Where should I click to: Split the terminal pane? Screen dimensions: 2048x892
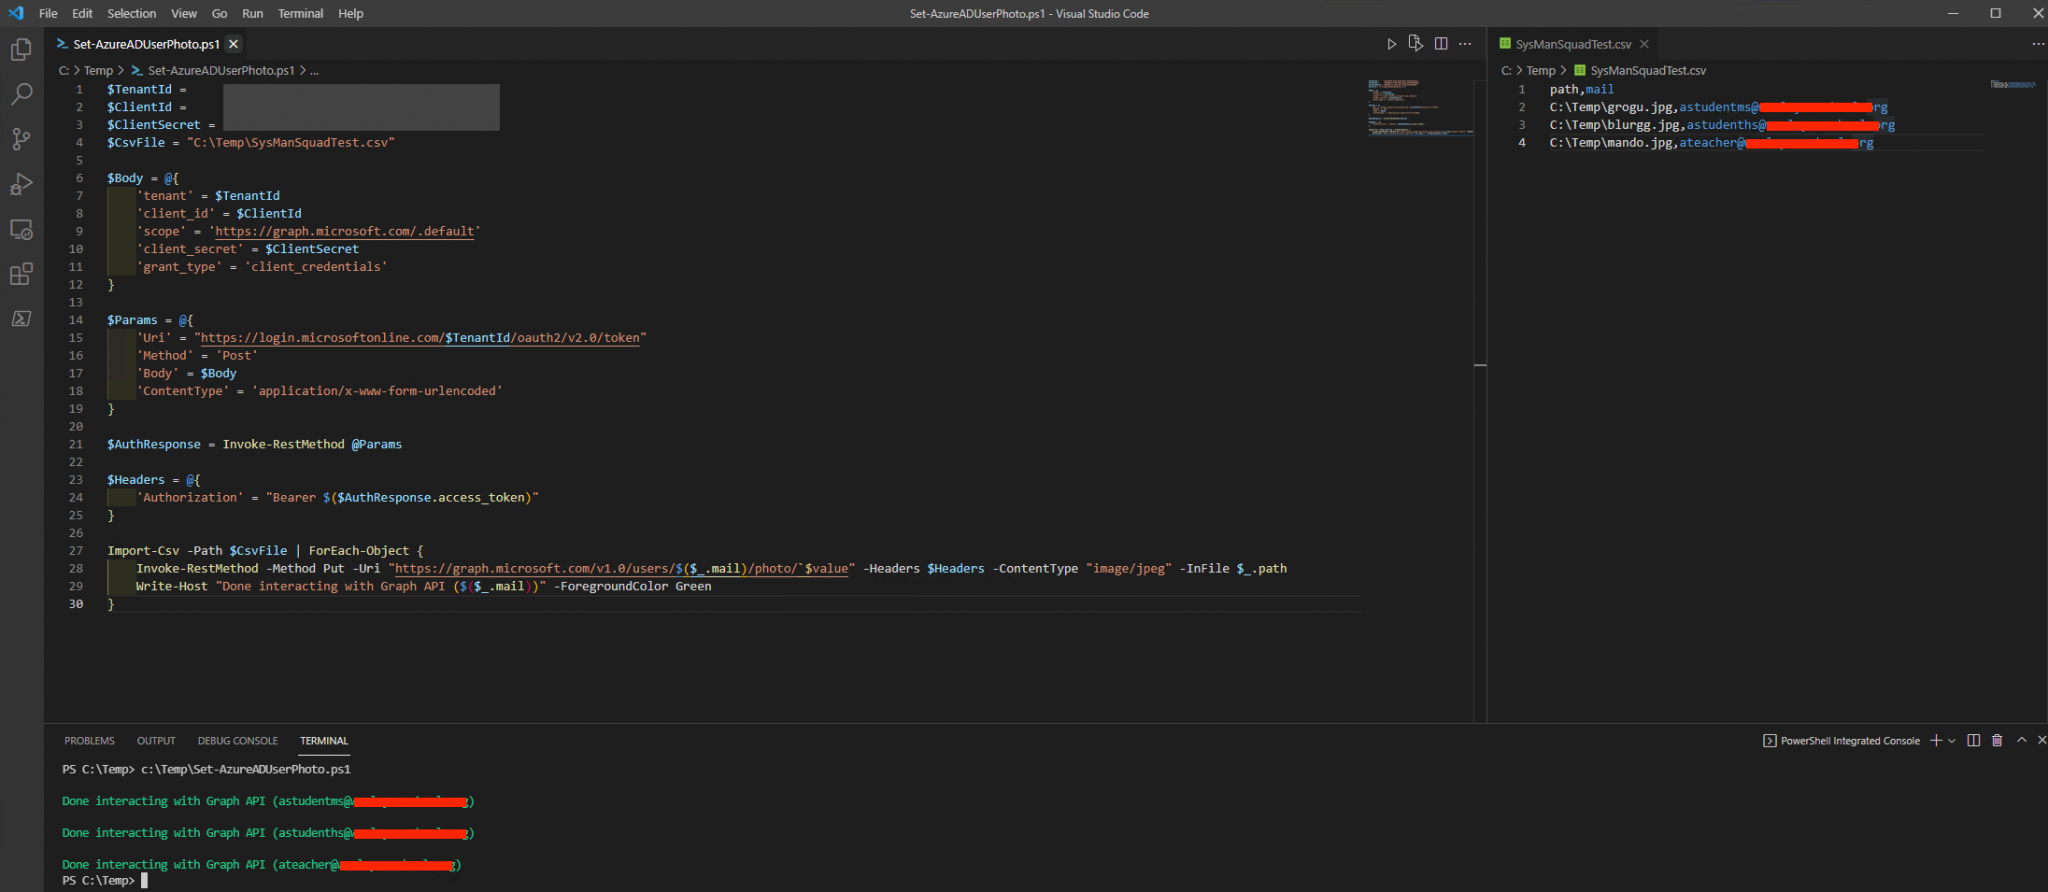[1973, 740]
